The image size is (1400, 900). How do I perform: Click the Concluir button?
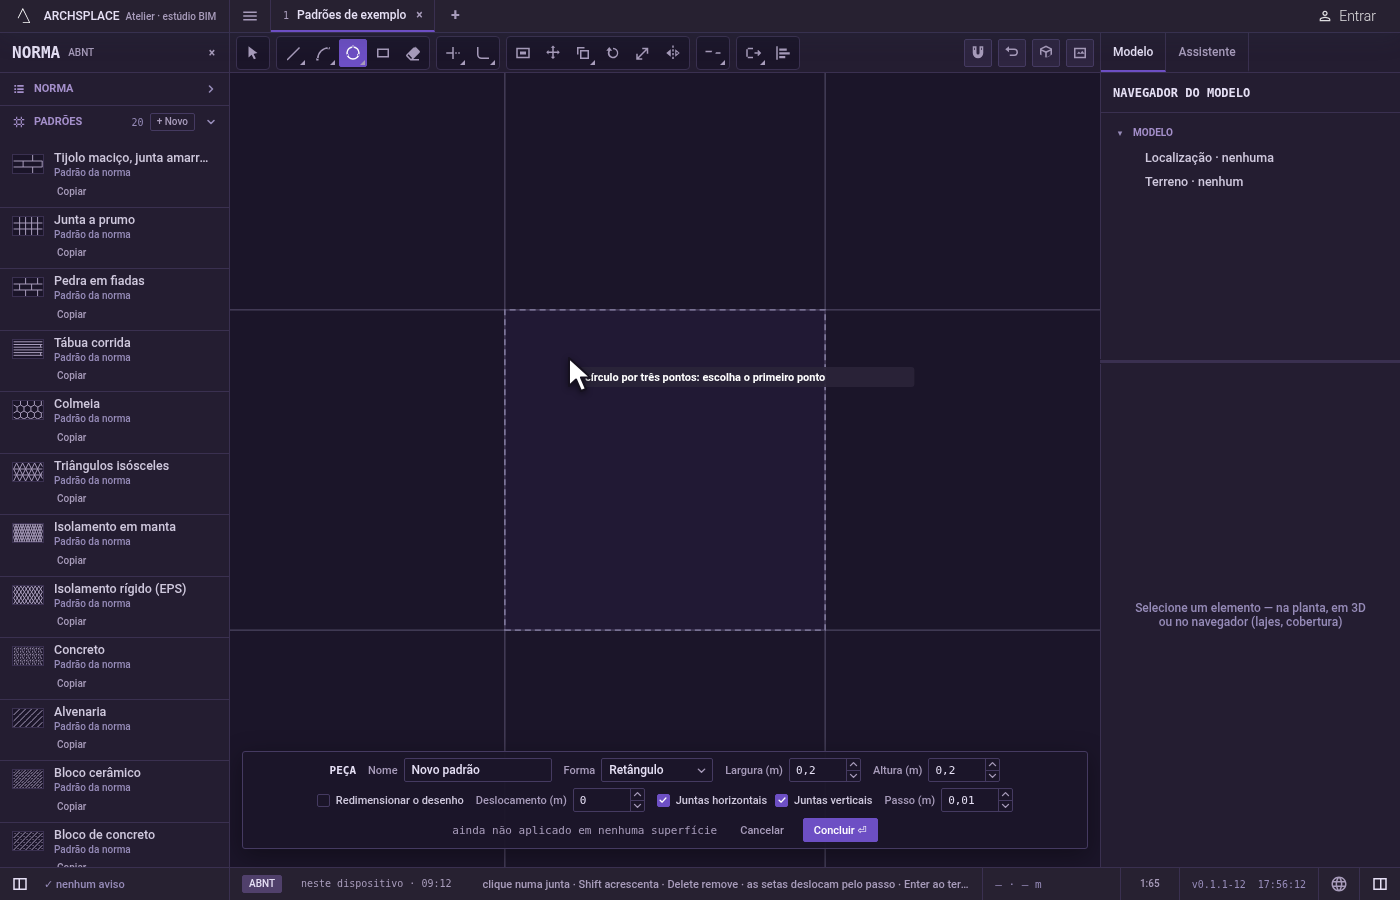click(x=840, y=830)
